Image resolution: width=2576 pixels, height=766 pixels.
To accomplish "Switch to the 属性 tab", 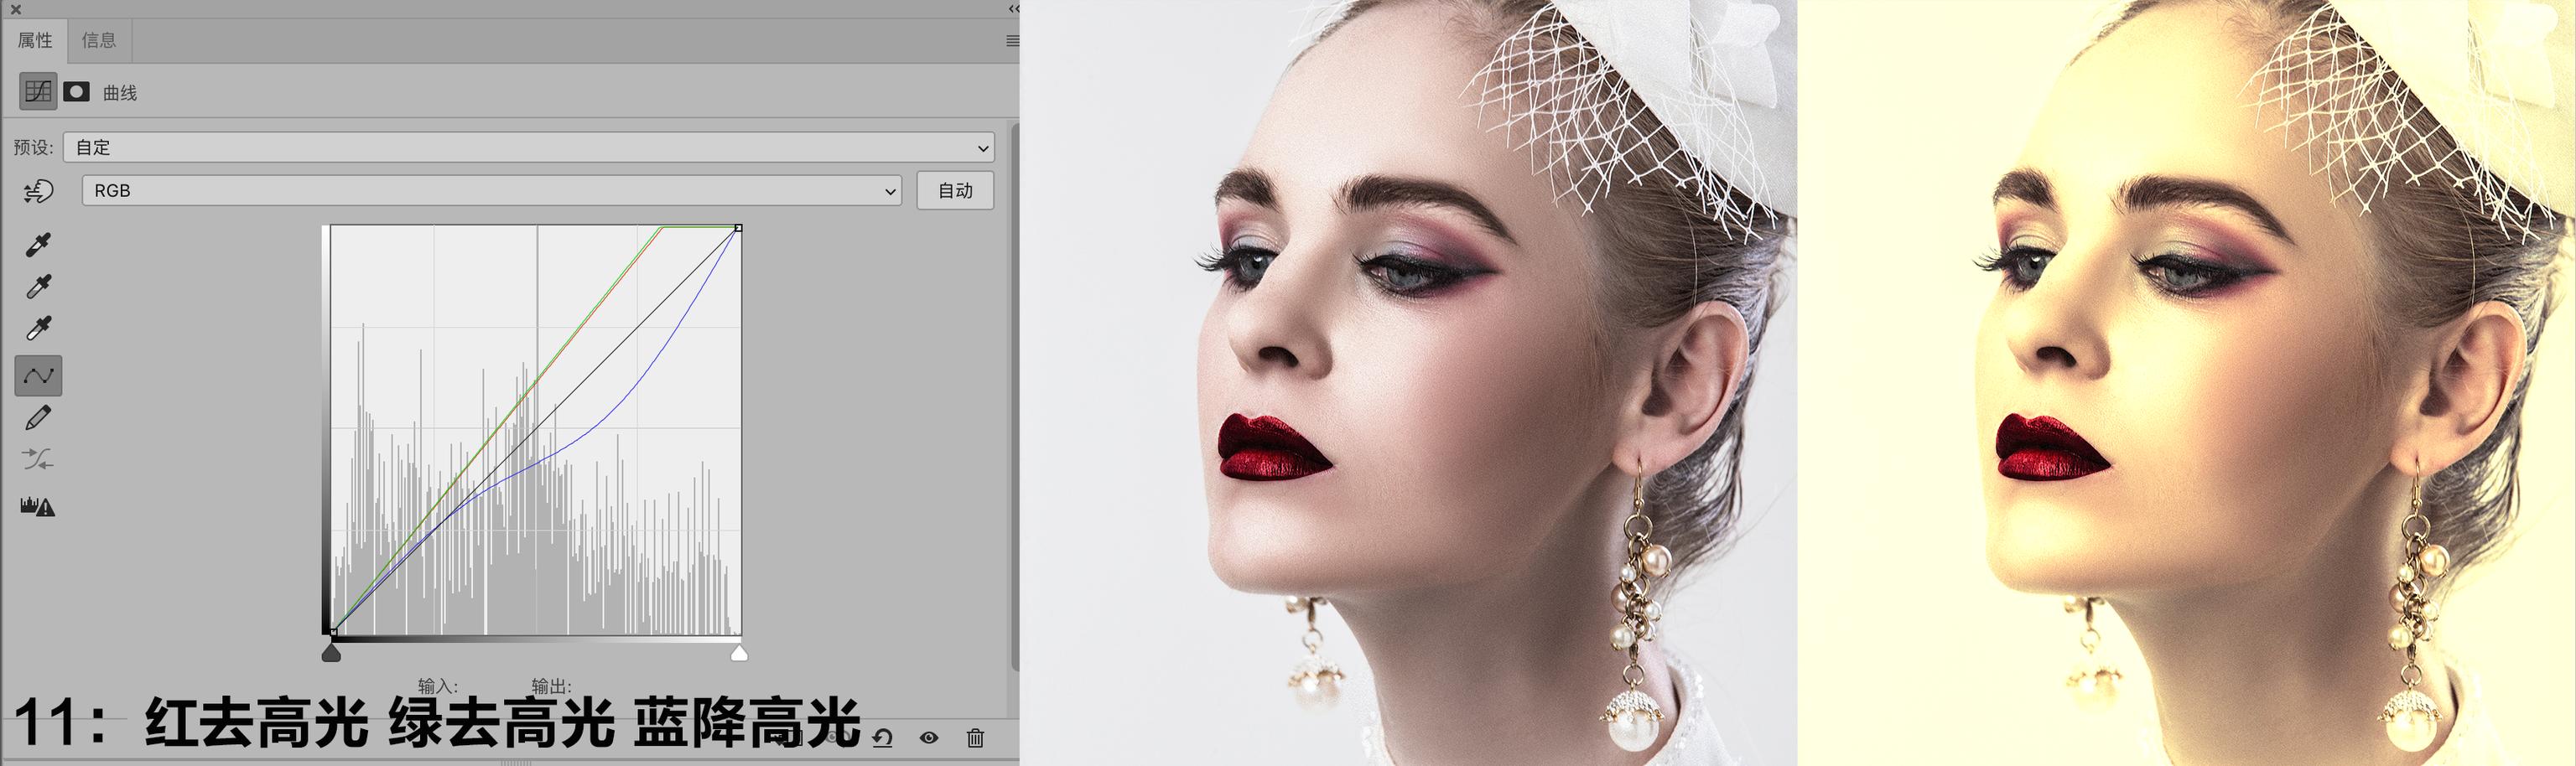I will [35, 41].
